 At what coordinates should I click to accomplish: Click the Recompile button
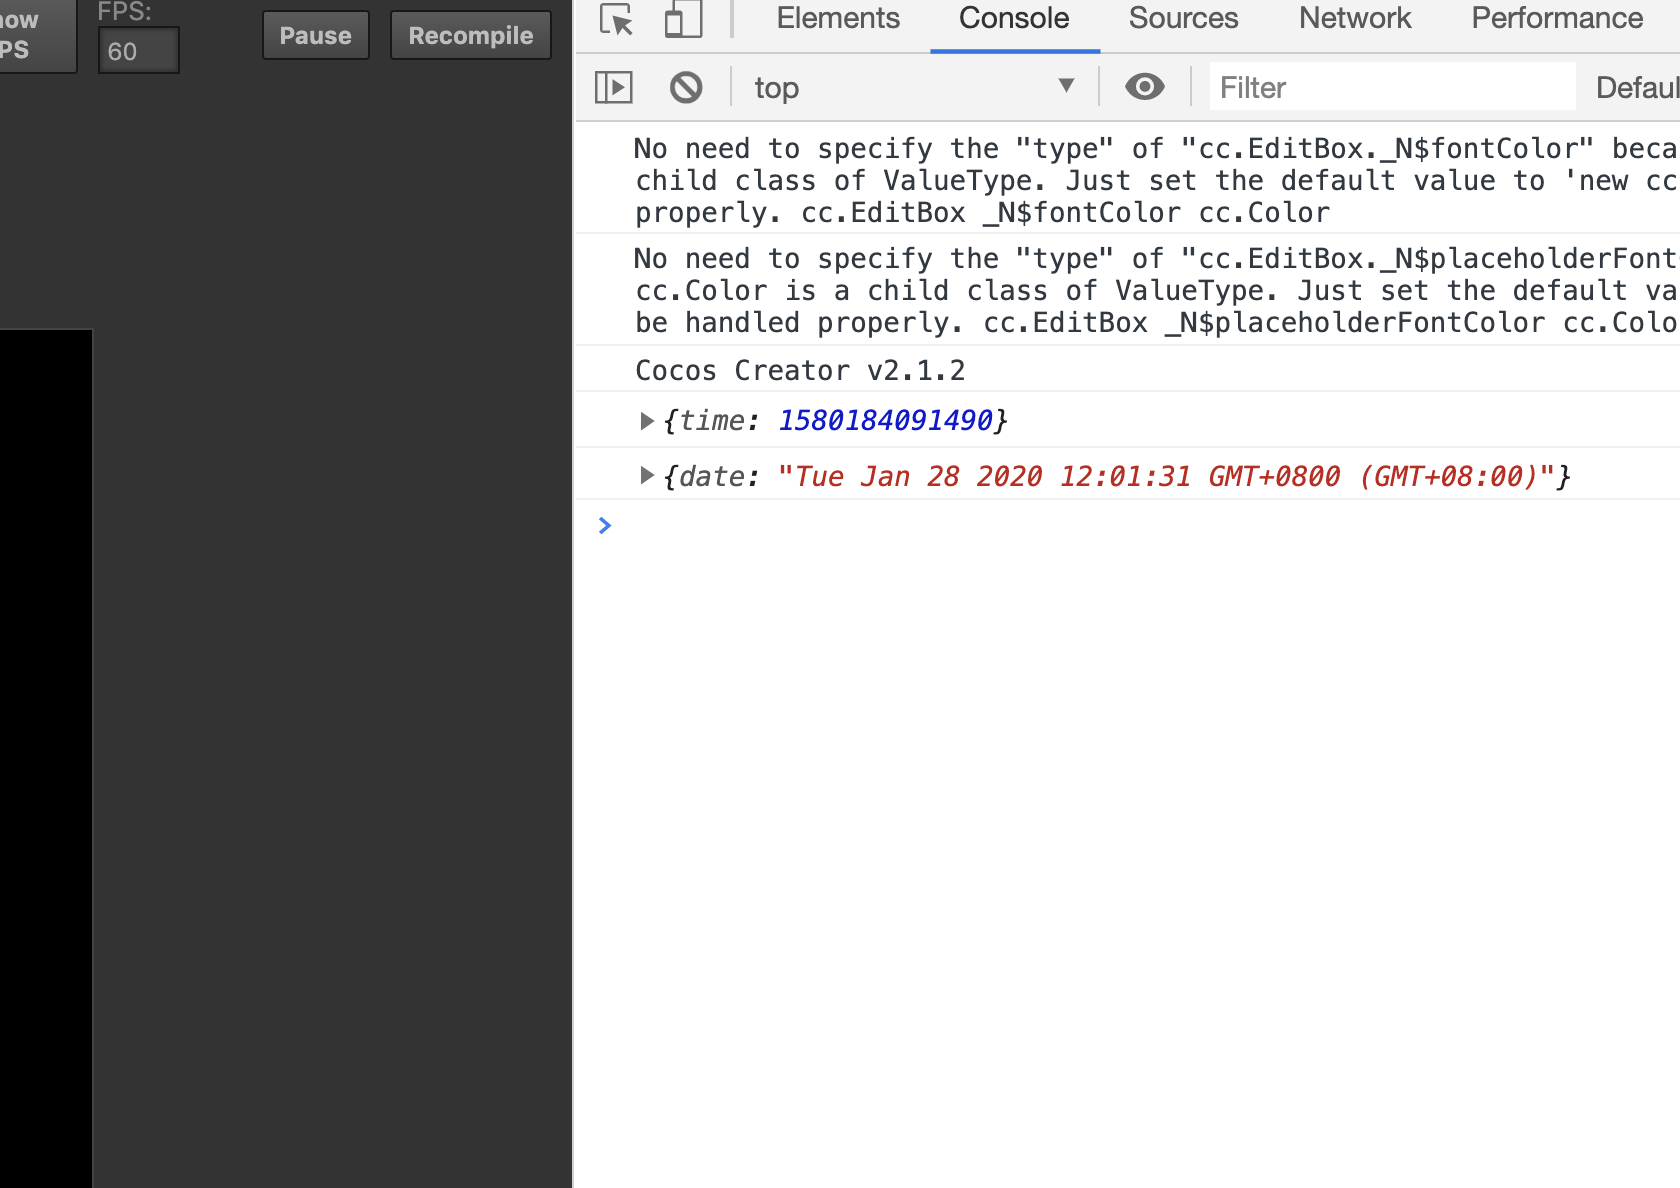tap(470, 36)
